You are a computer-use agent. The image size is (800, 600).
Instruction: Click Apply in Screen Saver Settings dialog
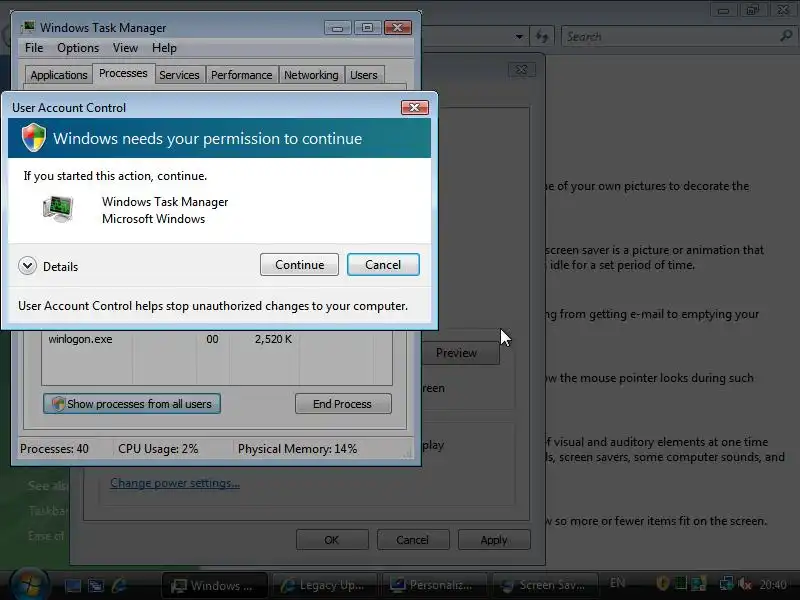(x=494, y=540)
